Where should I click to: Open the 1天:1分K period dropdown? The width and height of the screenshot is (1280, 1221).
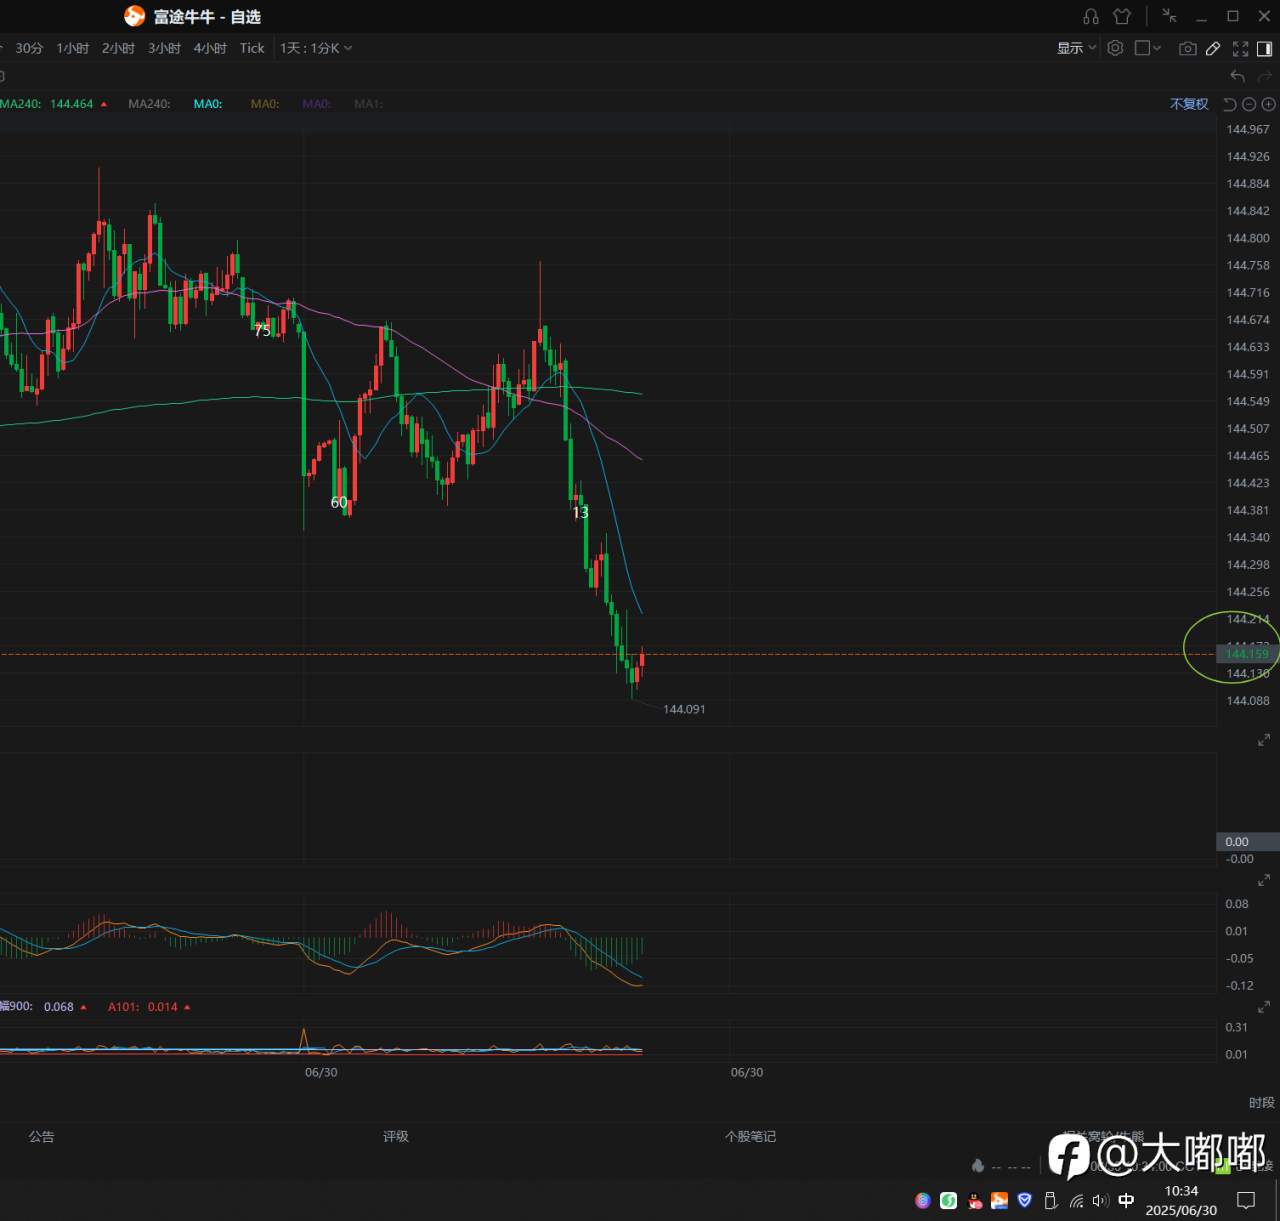[x=316, y=48]
